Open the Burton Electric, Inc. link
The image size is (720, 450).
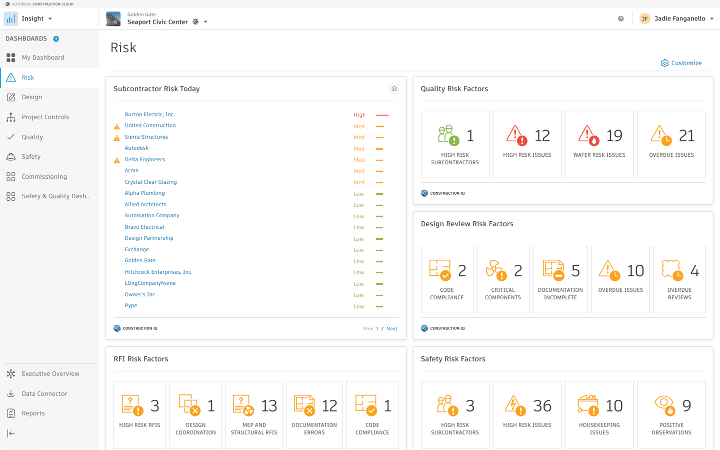tap(149, 114)
